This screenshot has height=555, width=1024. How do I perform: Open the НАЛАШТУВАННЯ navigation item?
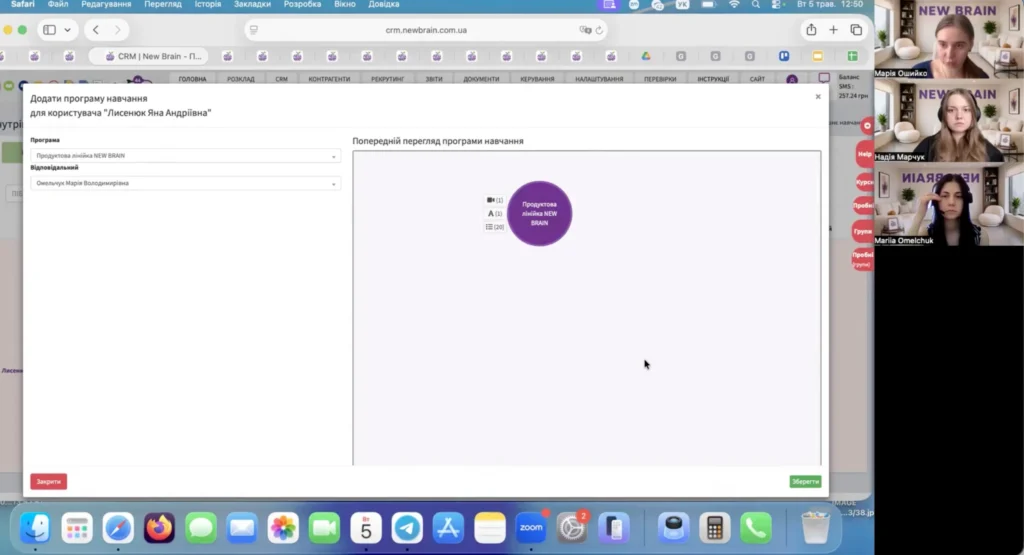599,79
